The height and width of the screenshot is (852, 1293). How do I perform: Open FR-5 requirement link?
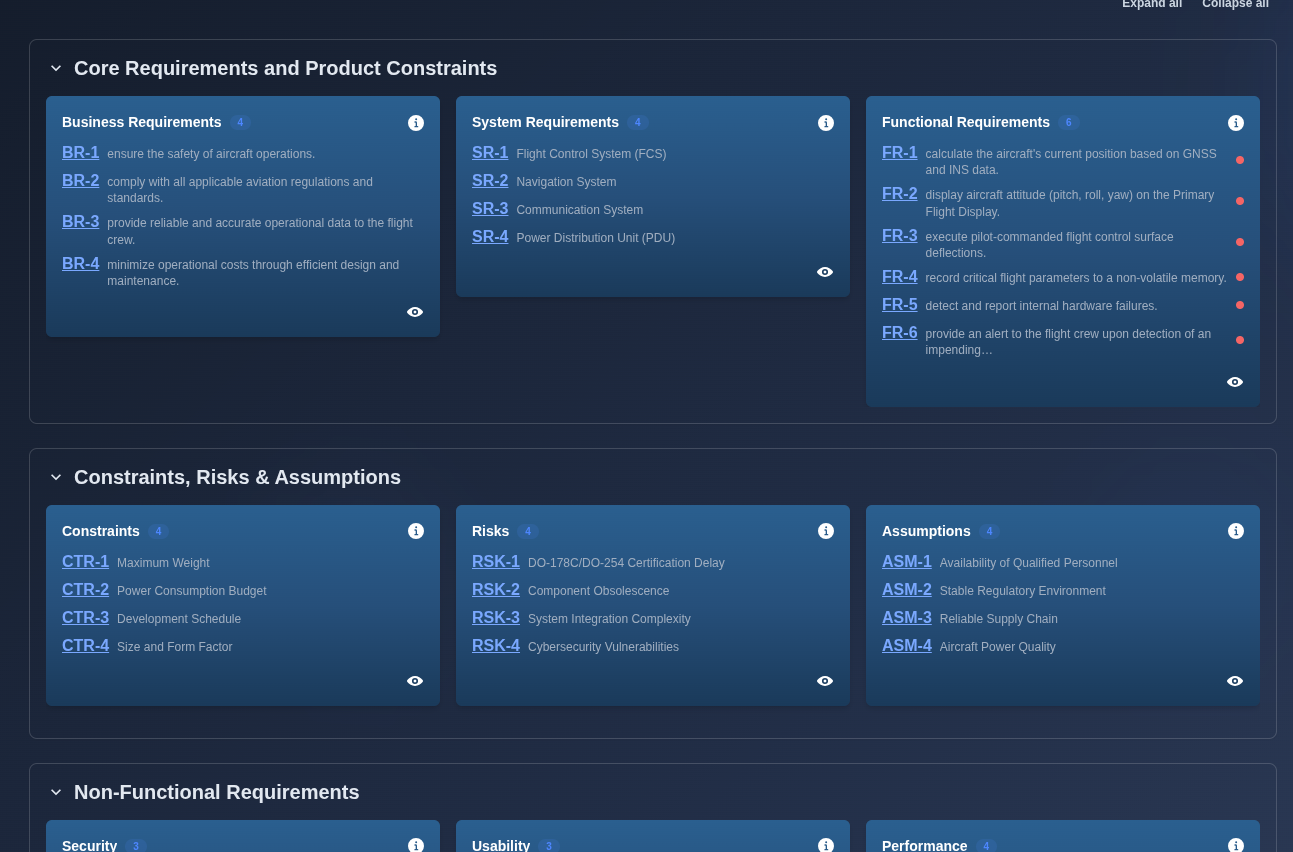900,305
